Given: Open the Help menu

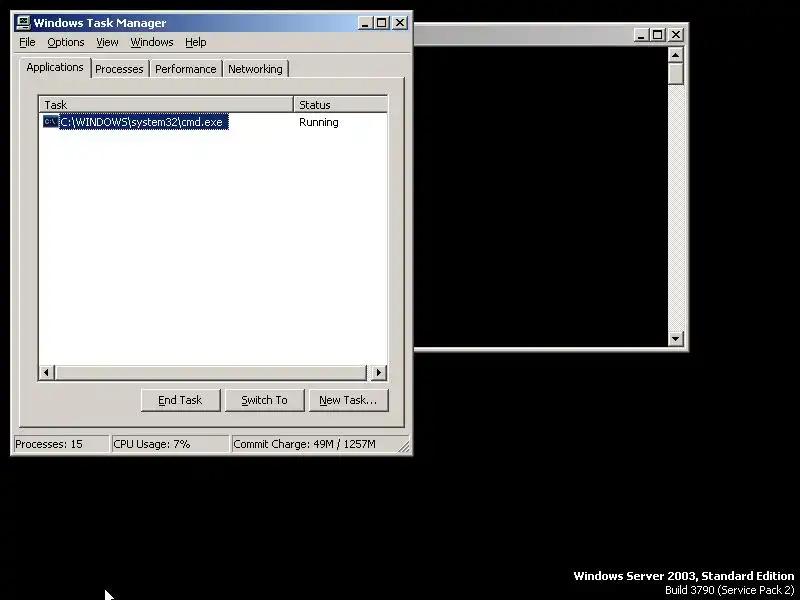Looking at the screenshot, I should click(195, 42).
